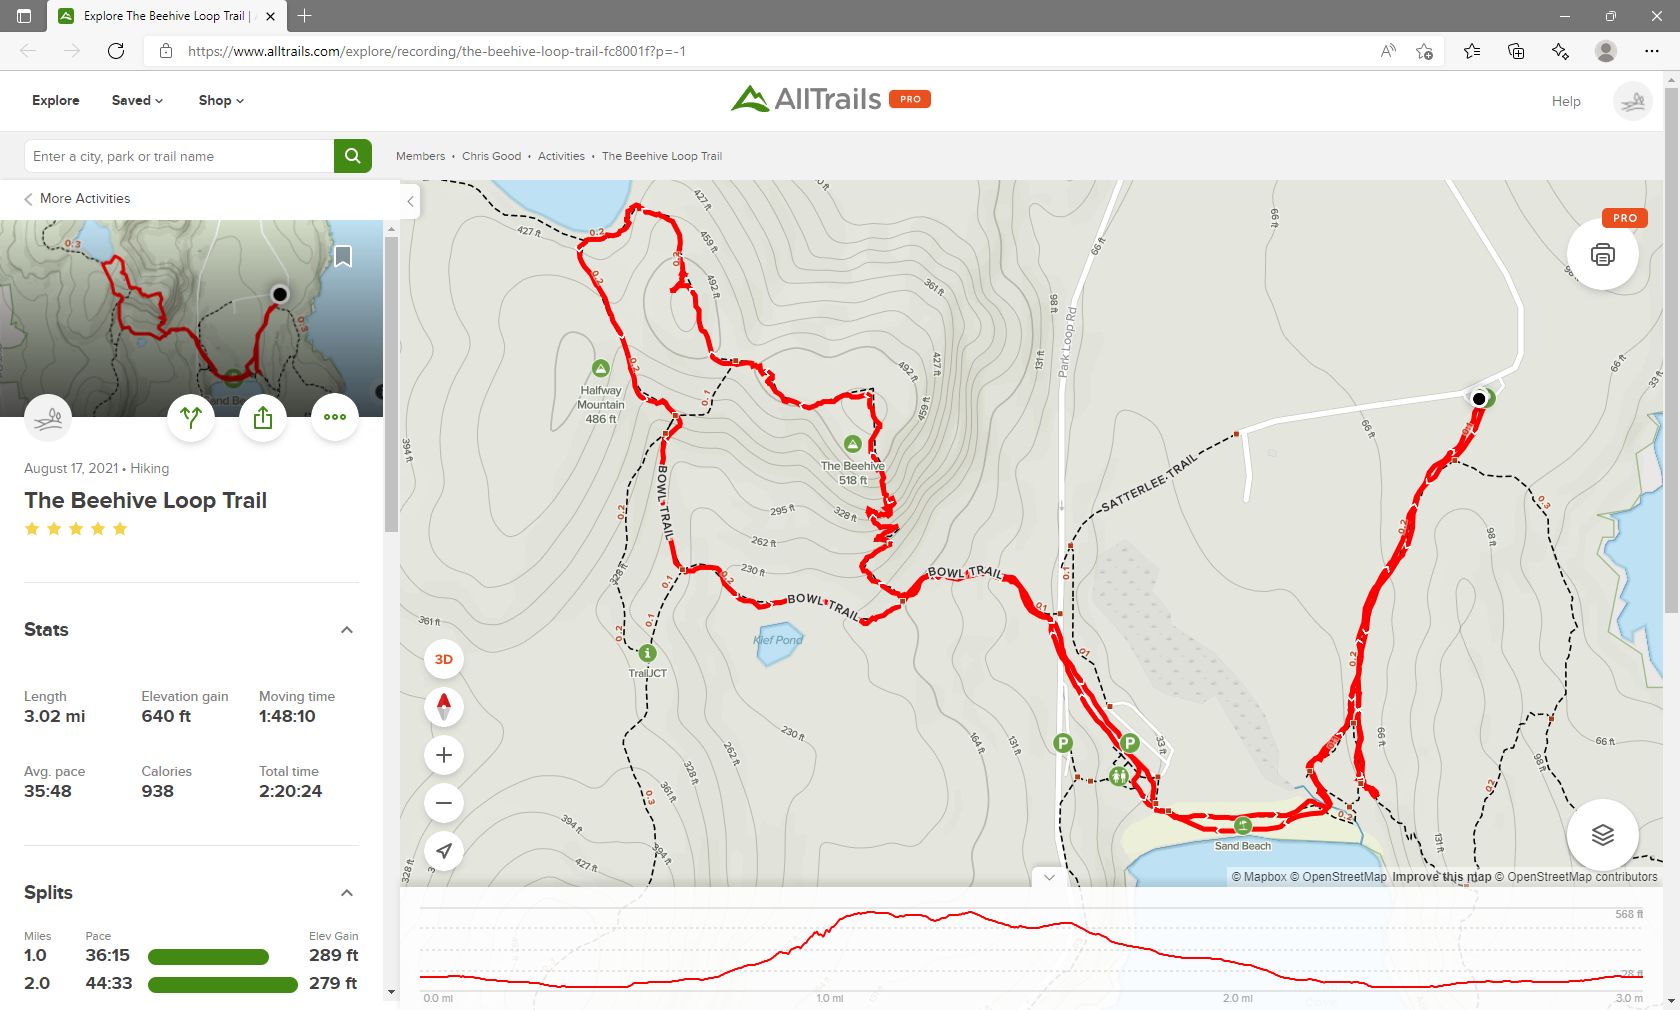Image resolution: width=1680 pixels, height=1010 pixels.
Task: Open the map layers button
Action: click(1603, 835)
